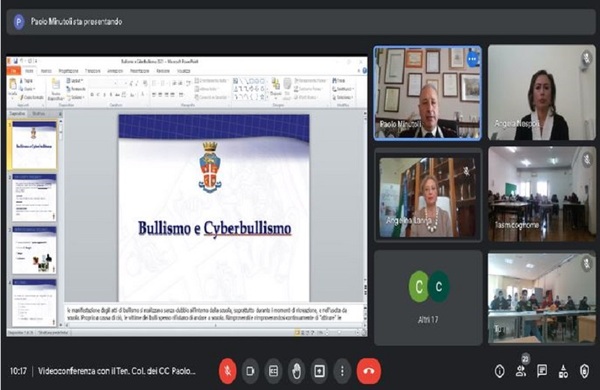Open the Altri 17 participants tile
600x390 pixels.
428,298
